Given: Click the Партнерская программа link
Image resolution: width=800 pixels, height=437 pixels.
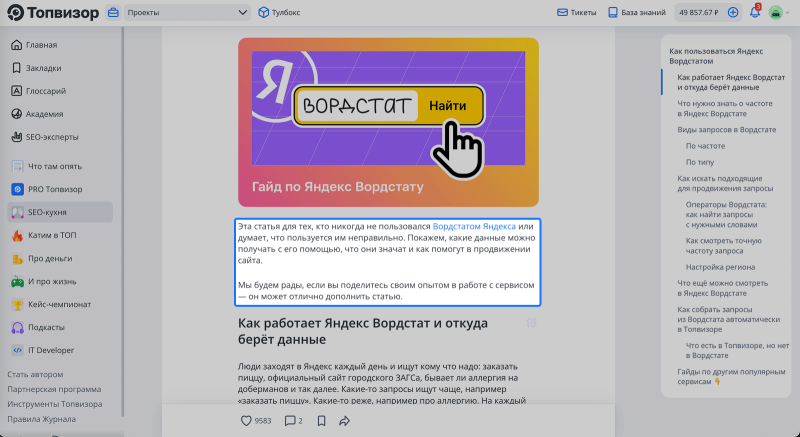Looking at the screenshot, I should click(54, 389).
